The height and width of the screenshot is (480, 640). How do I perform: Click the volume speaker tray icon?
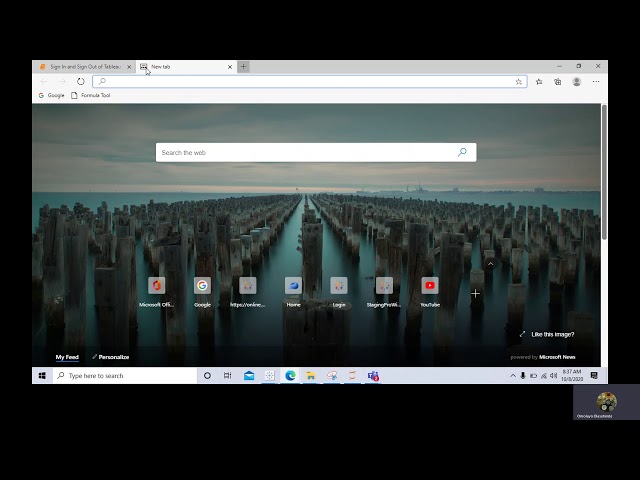click(x=553, y=376)
